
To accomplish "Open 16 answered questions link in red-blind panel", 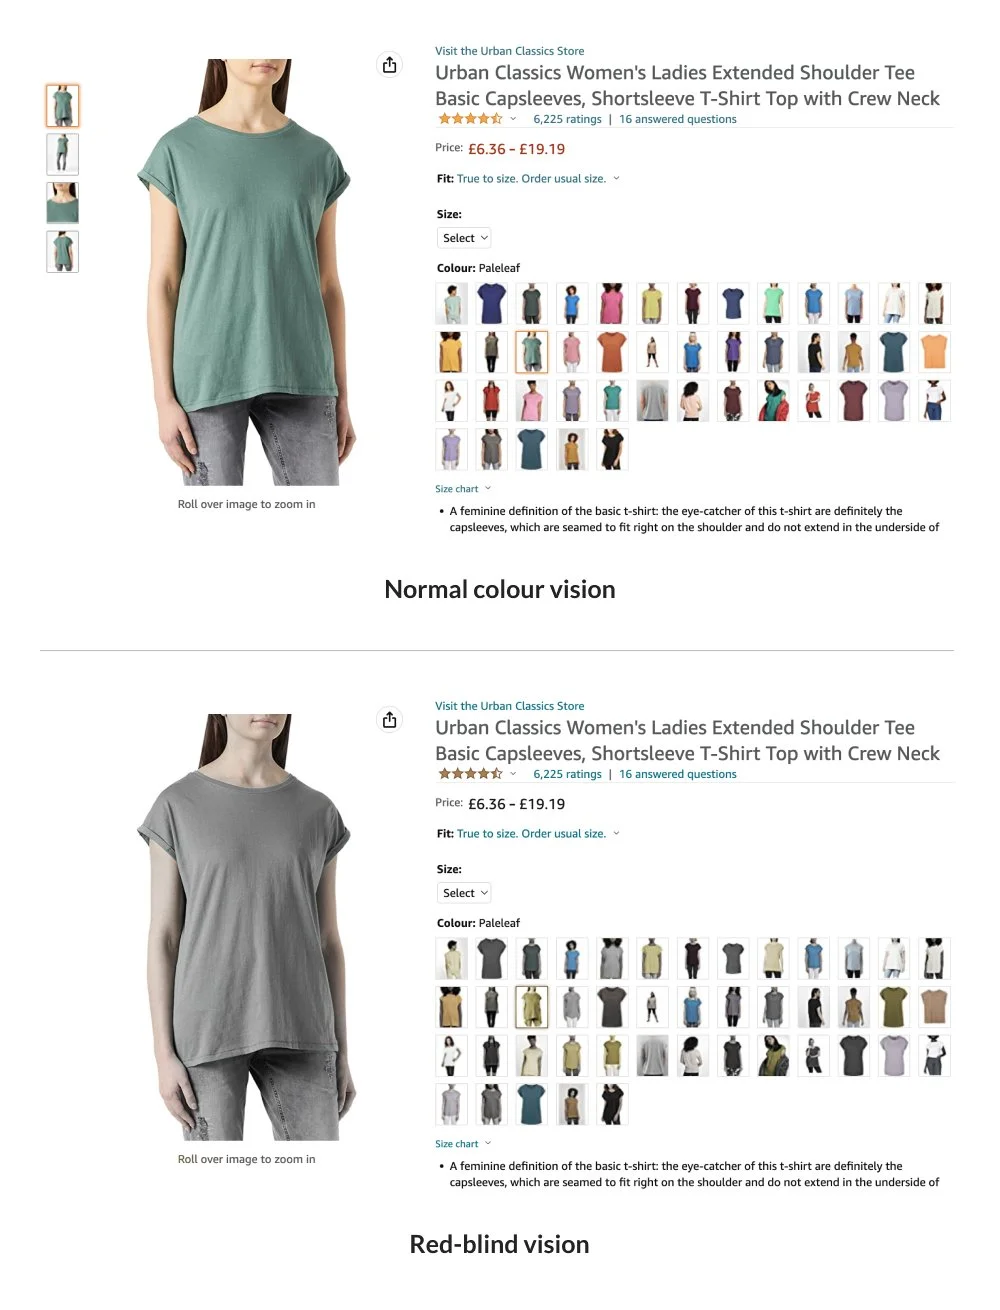I will [678, 774].
